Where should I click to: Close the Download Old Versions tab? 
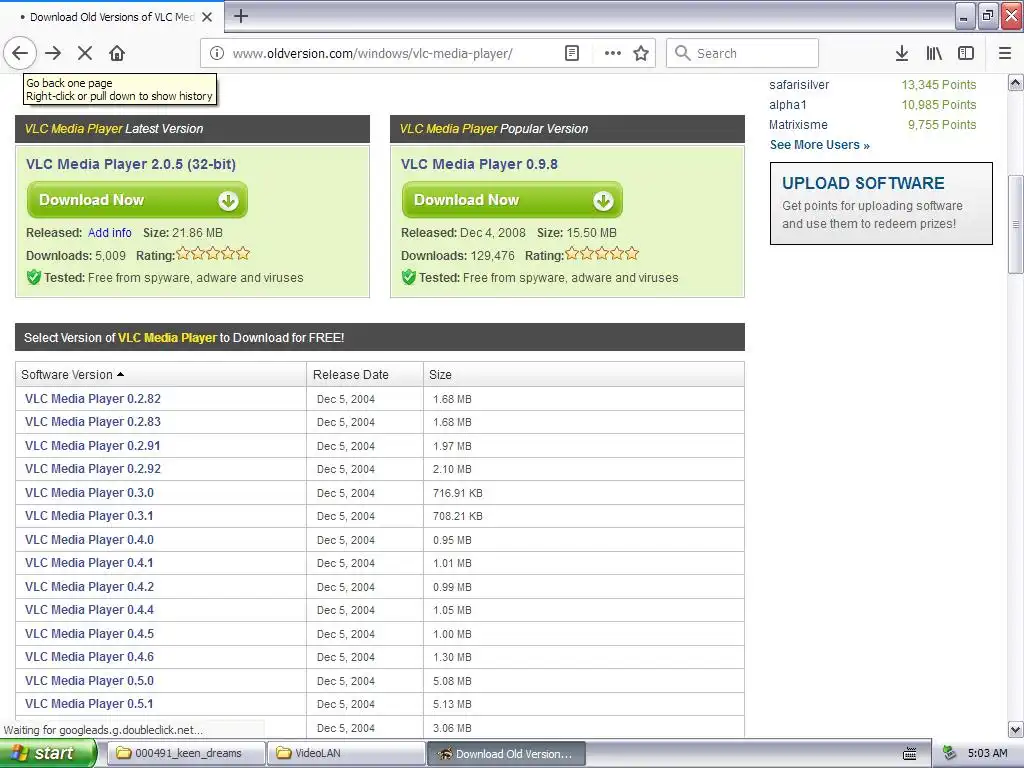(x=207, y=17)
